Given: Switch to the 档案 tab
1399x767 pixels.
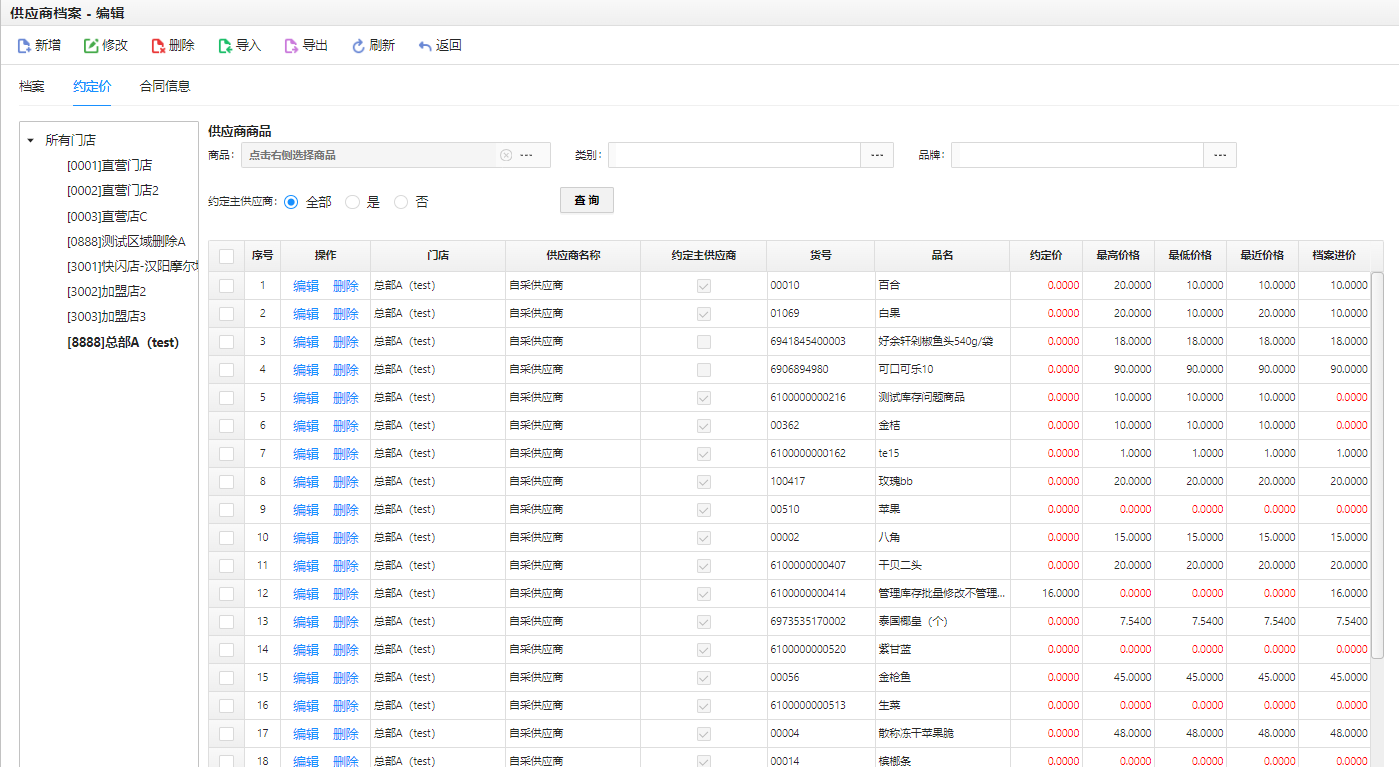Looking at the screenshot, I should click(x=32, y=86).
